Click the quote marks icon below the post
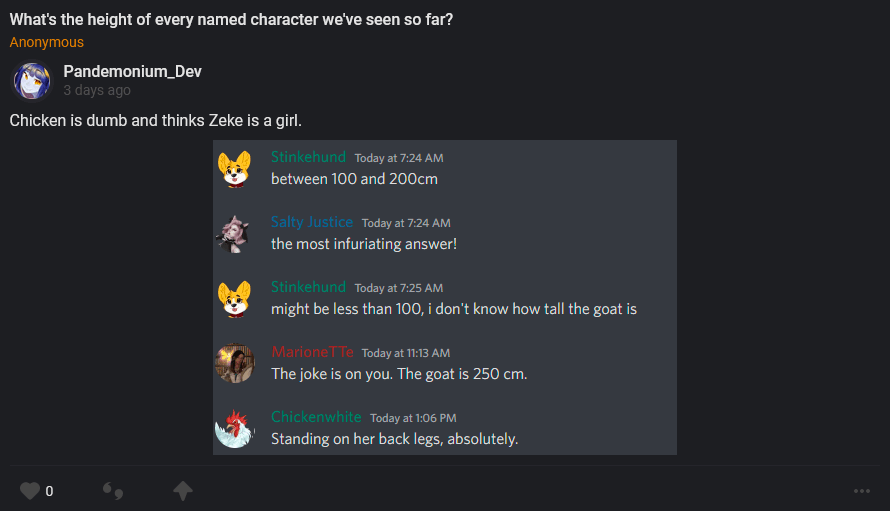890x511 pixels. [x=113, y=491]
